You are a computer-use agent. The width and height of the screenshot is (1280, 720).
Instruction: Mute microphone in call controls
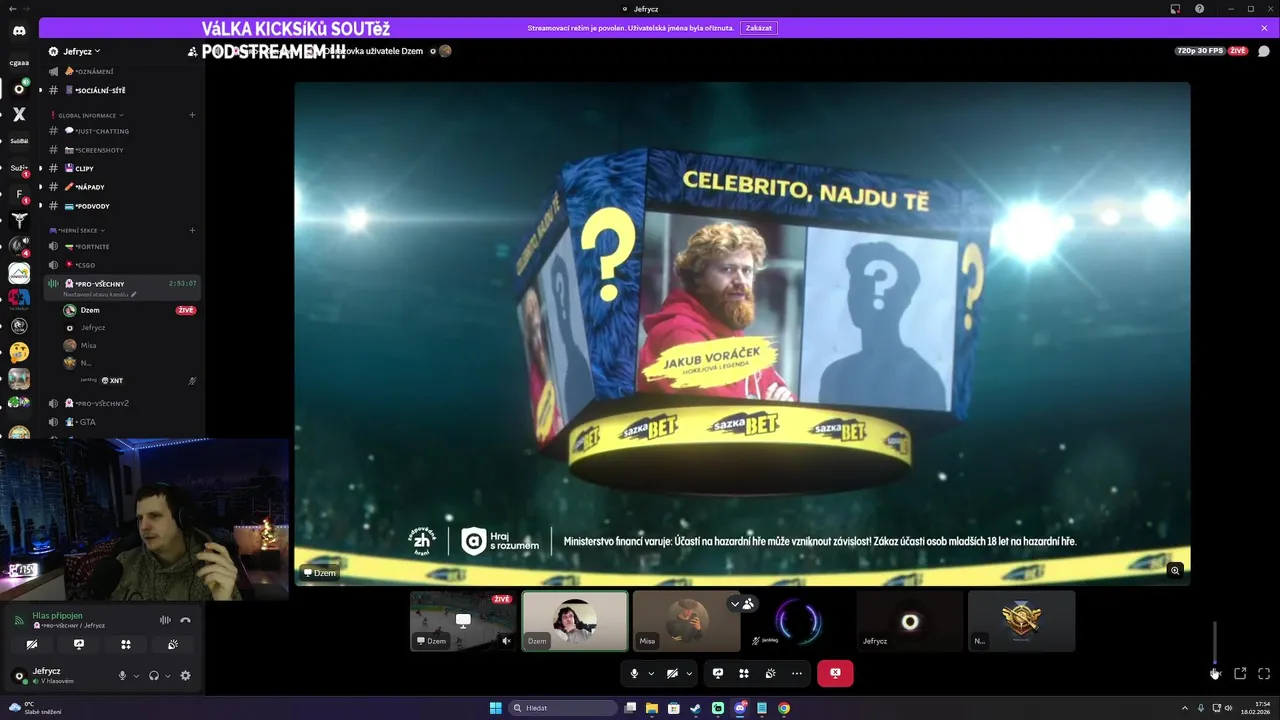pos(634,674)
